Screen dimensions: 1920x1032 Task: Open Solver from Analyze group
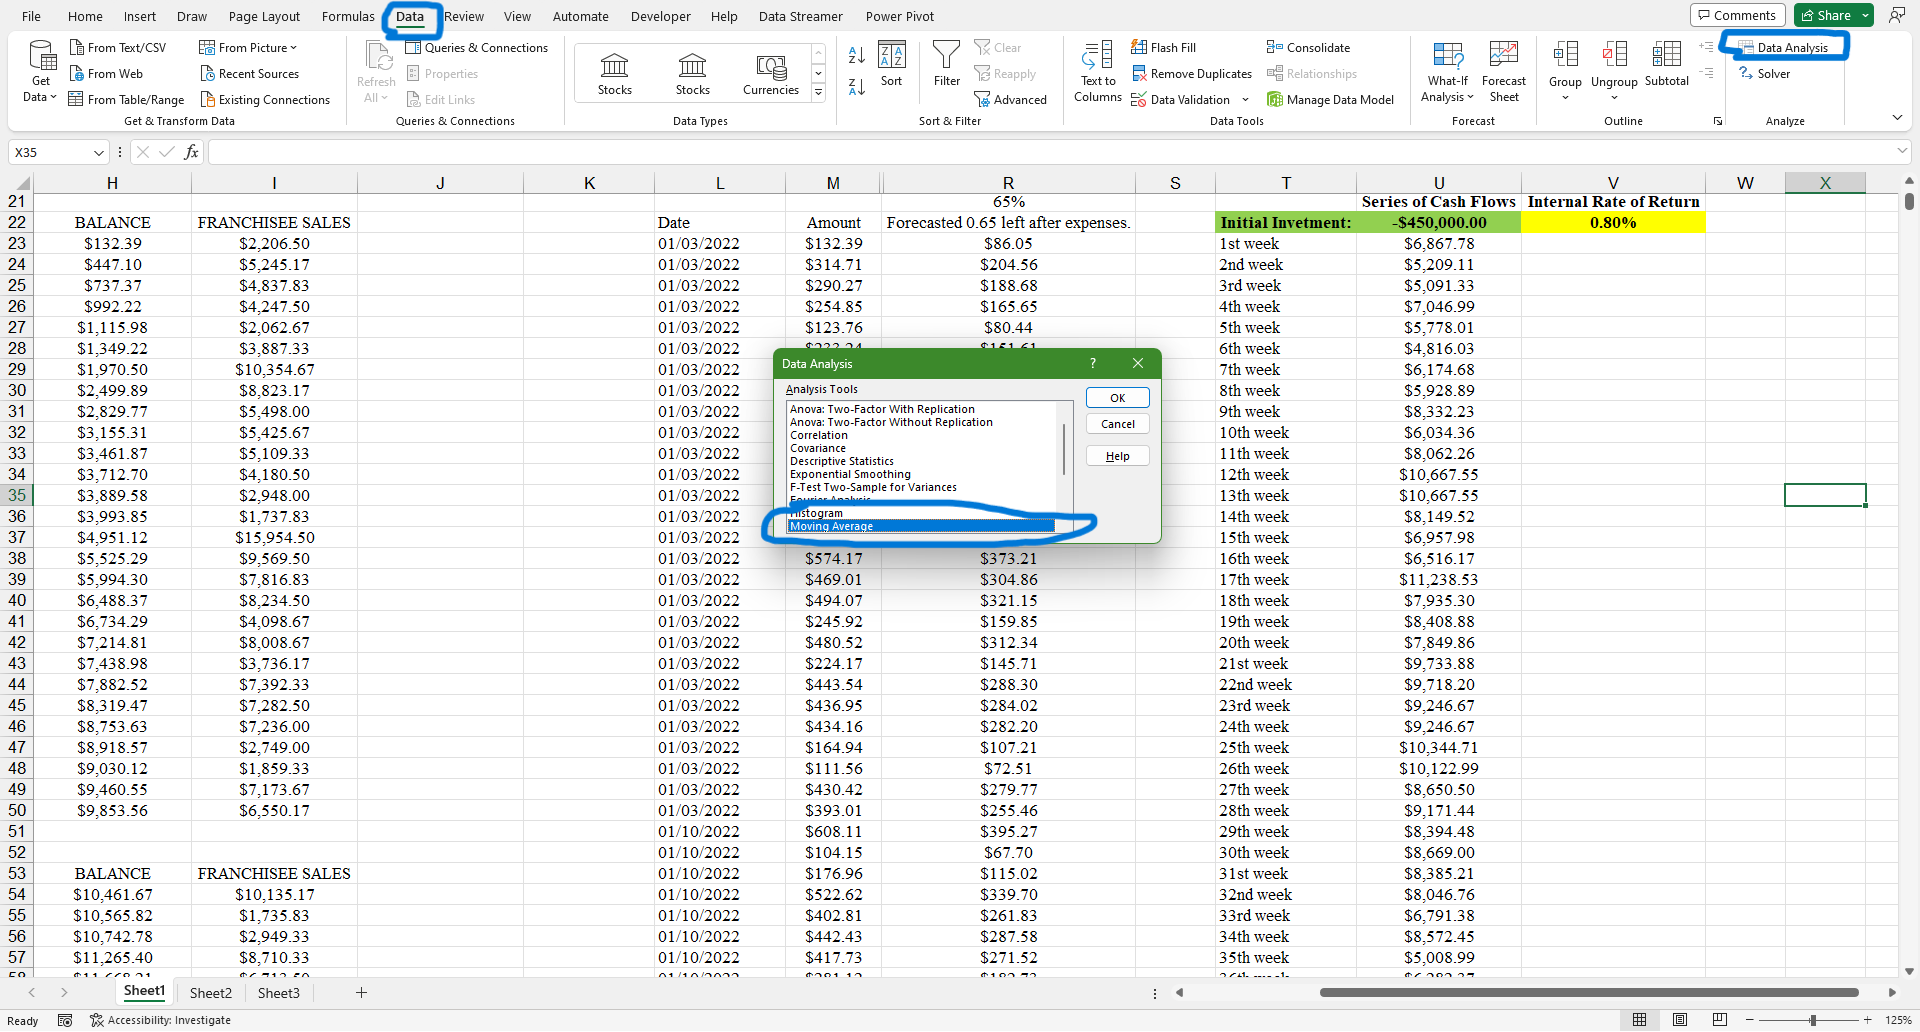(x=1765, y=73)
